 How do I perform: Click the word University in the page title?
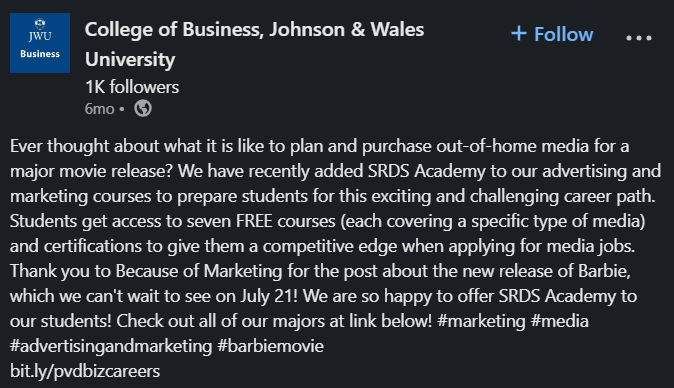[x=130, y=59]
